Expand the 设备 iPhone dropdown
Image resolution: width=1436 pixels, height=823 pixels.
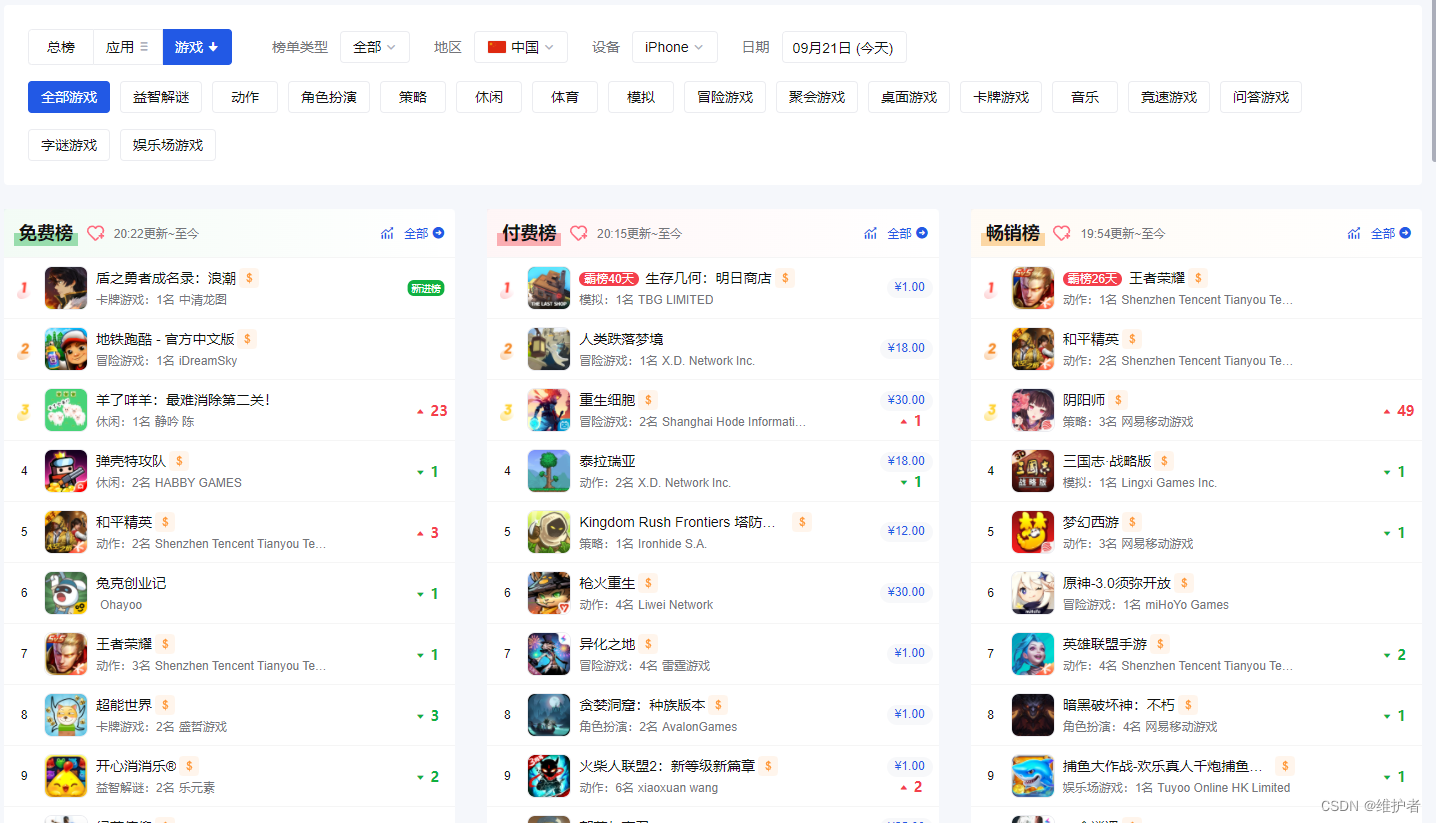[x=675, y=47]
